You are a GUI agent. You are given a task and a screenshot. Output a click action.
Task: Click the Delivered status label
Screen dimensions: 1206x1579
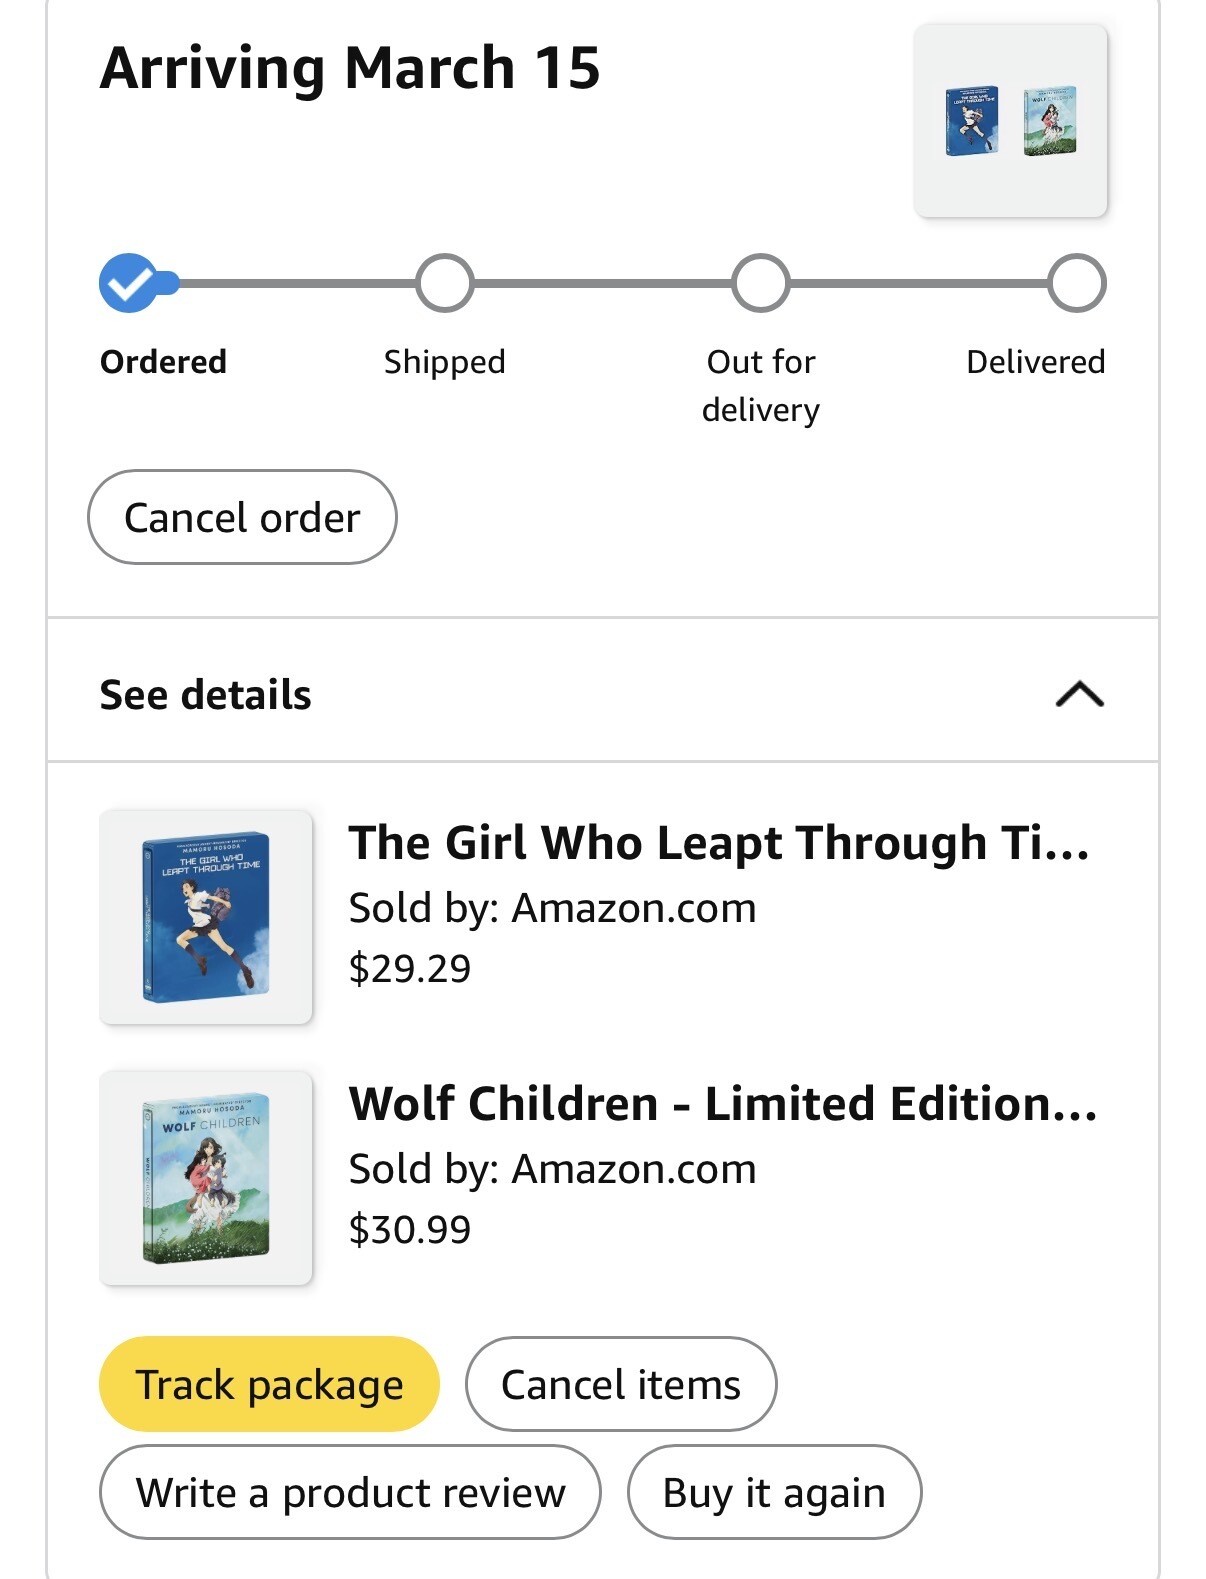(x=1035, y=362)
